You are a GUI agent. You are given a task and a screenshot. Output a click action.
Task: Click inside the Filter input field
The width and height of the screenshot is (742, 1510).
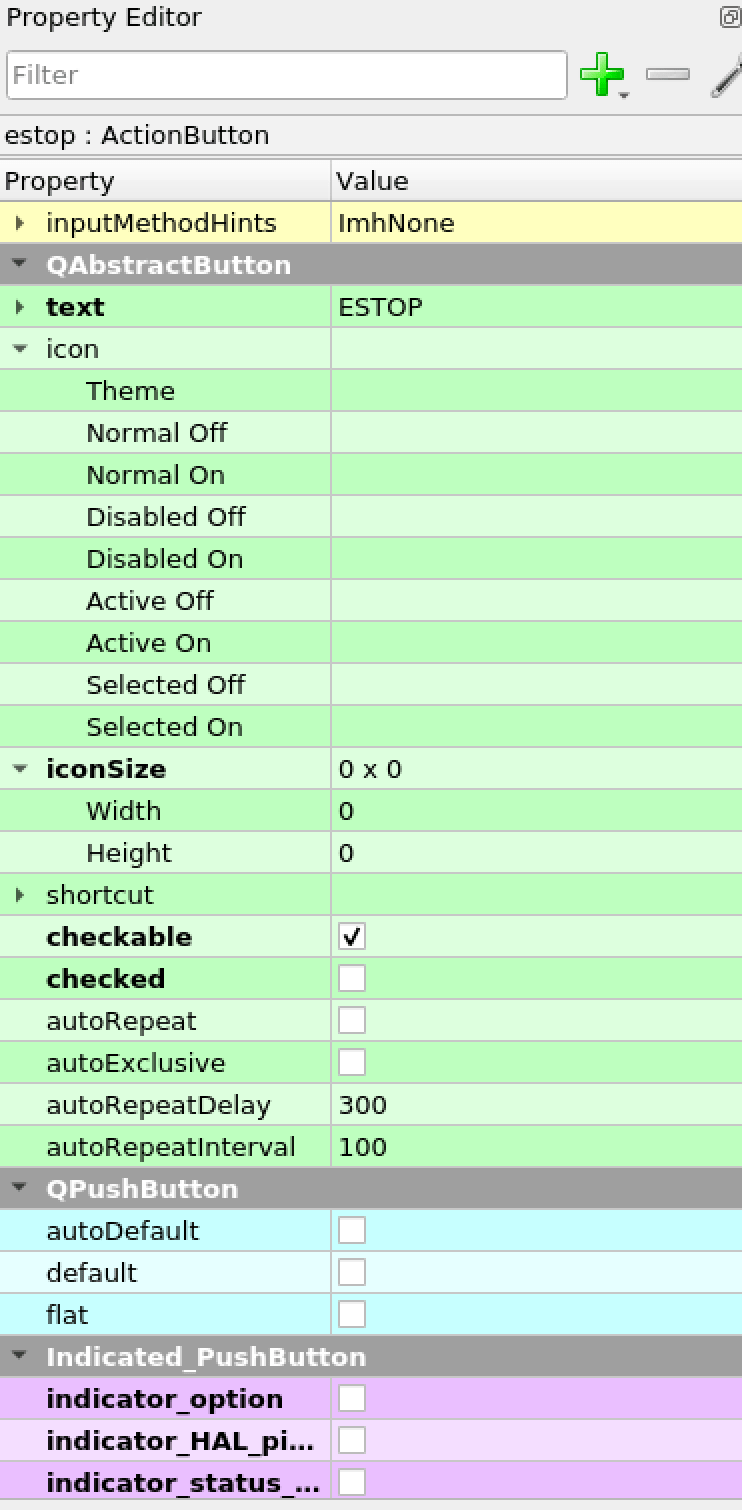tap(287, 74)
